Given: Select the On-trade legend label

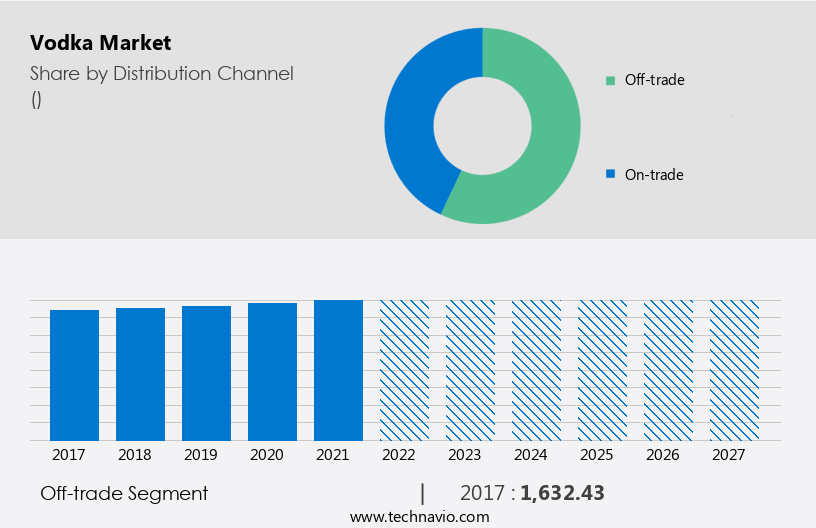Looking at the screenshot, I should [654, 175].
